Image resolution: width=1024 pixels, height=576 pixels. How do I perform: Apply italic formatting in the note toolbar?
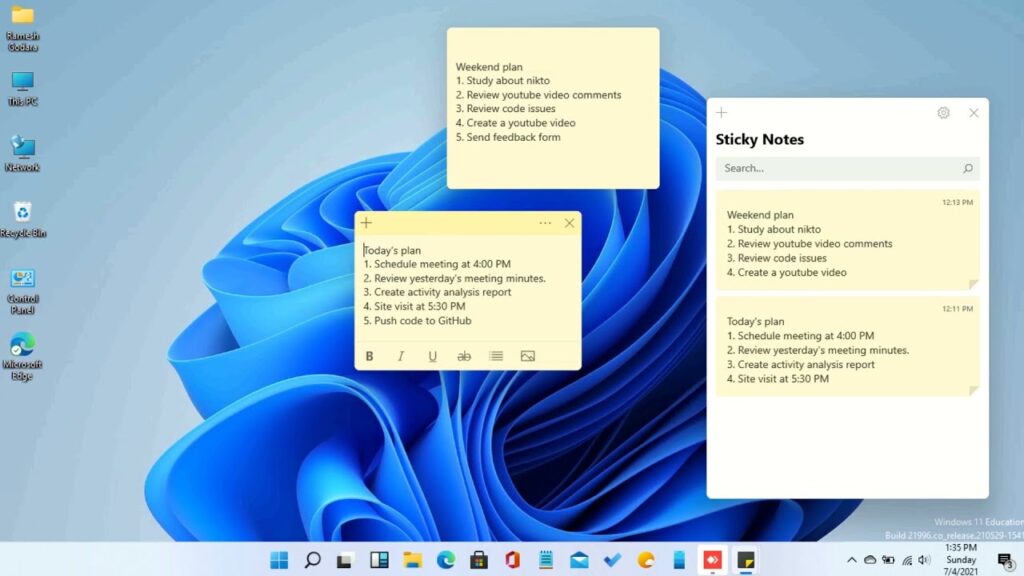(x=401, y=355)
